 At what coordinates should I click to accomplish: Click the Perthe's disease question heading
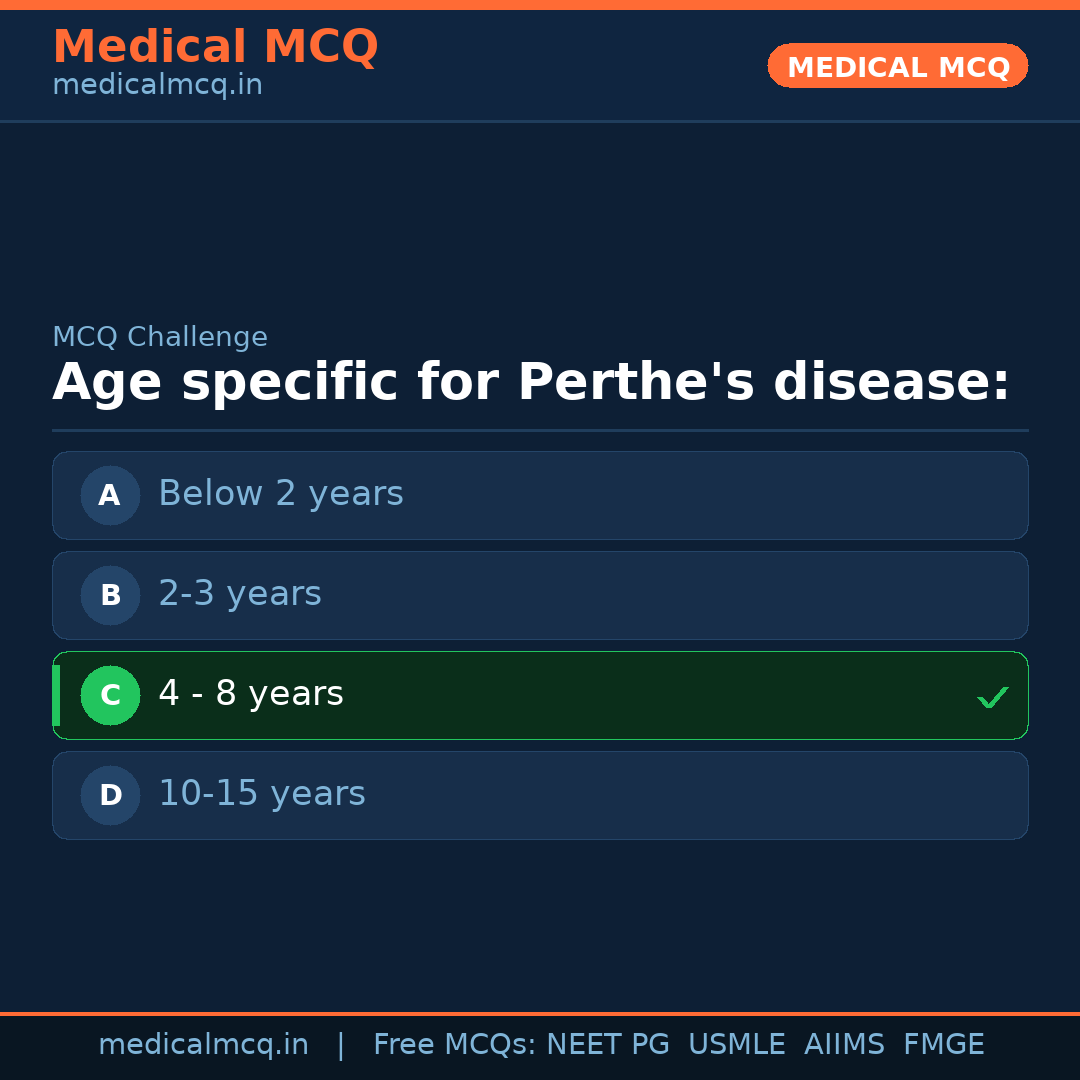tap(531, 383)
